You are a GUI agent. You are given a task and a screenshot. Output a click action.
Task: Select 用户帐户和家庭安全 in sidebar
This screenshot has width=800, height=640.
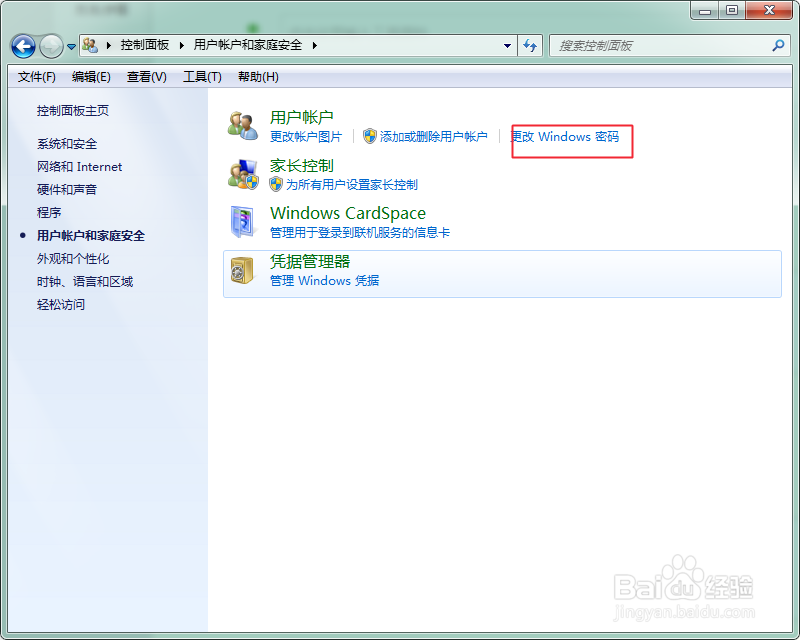[91, 236]
